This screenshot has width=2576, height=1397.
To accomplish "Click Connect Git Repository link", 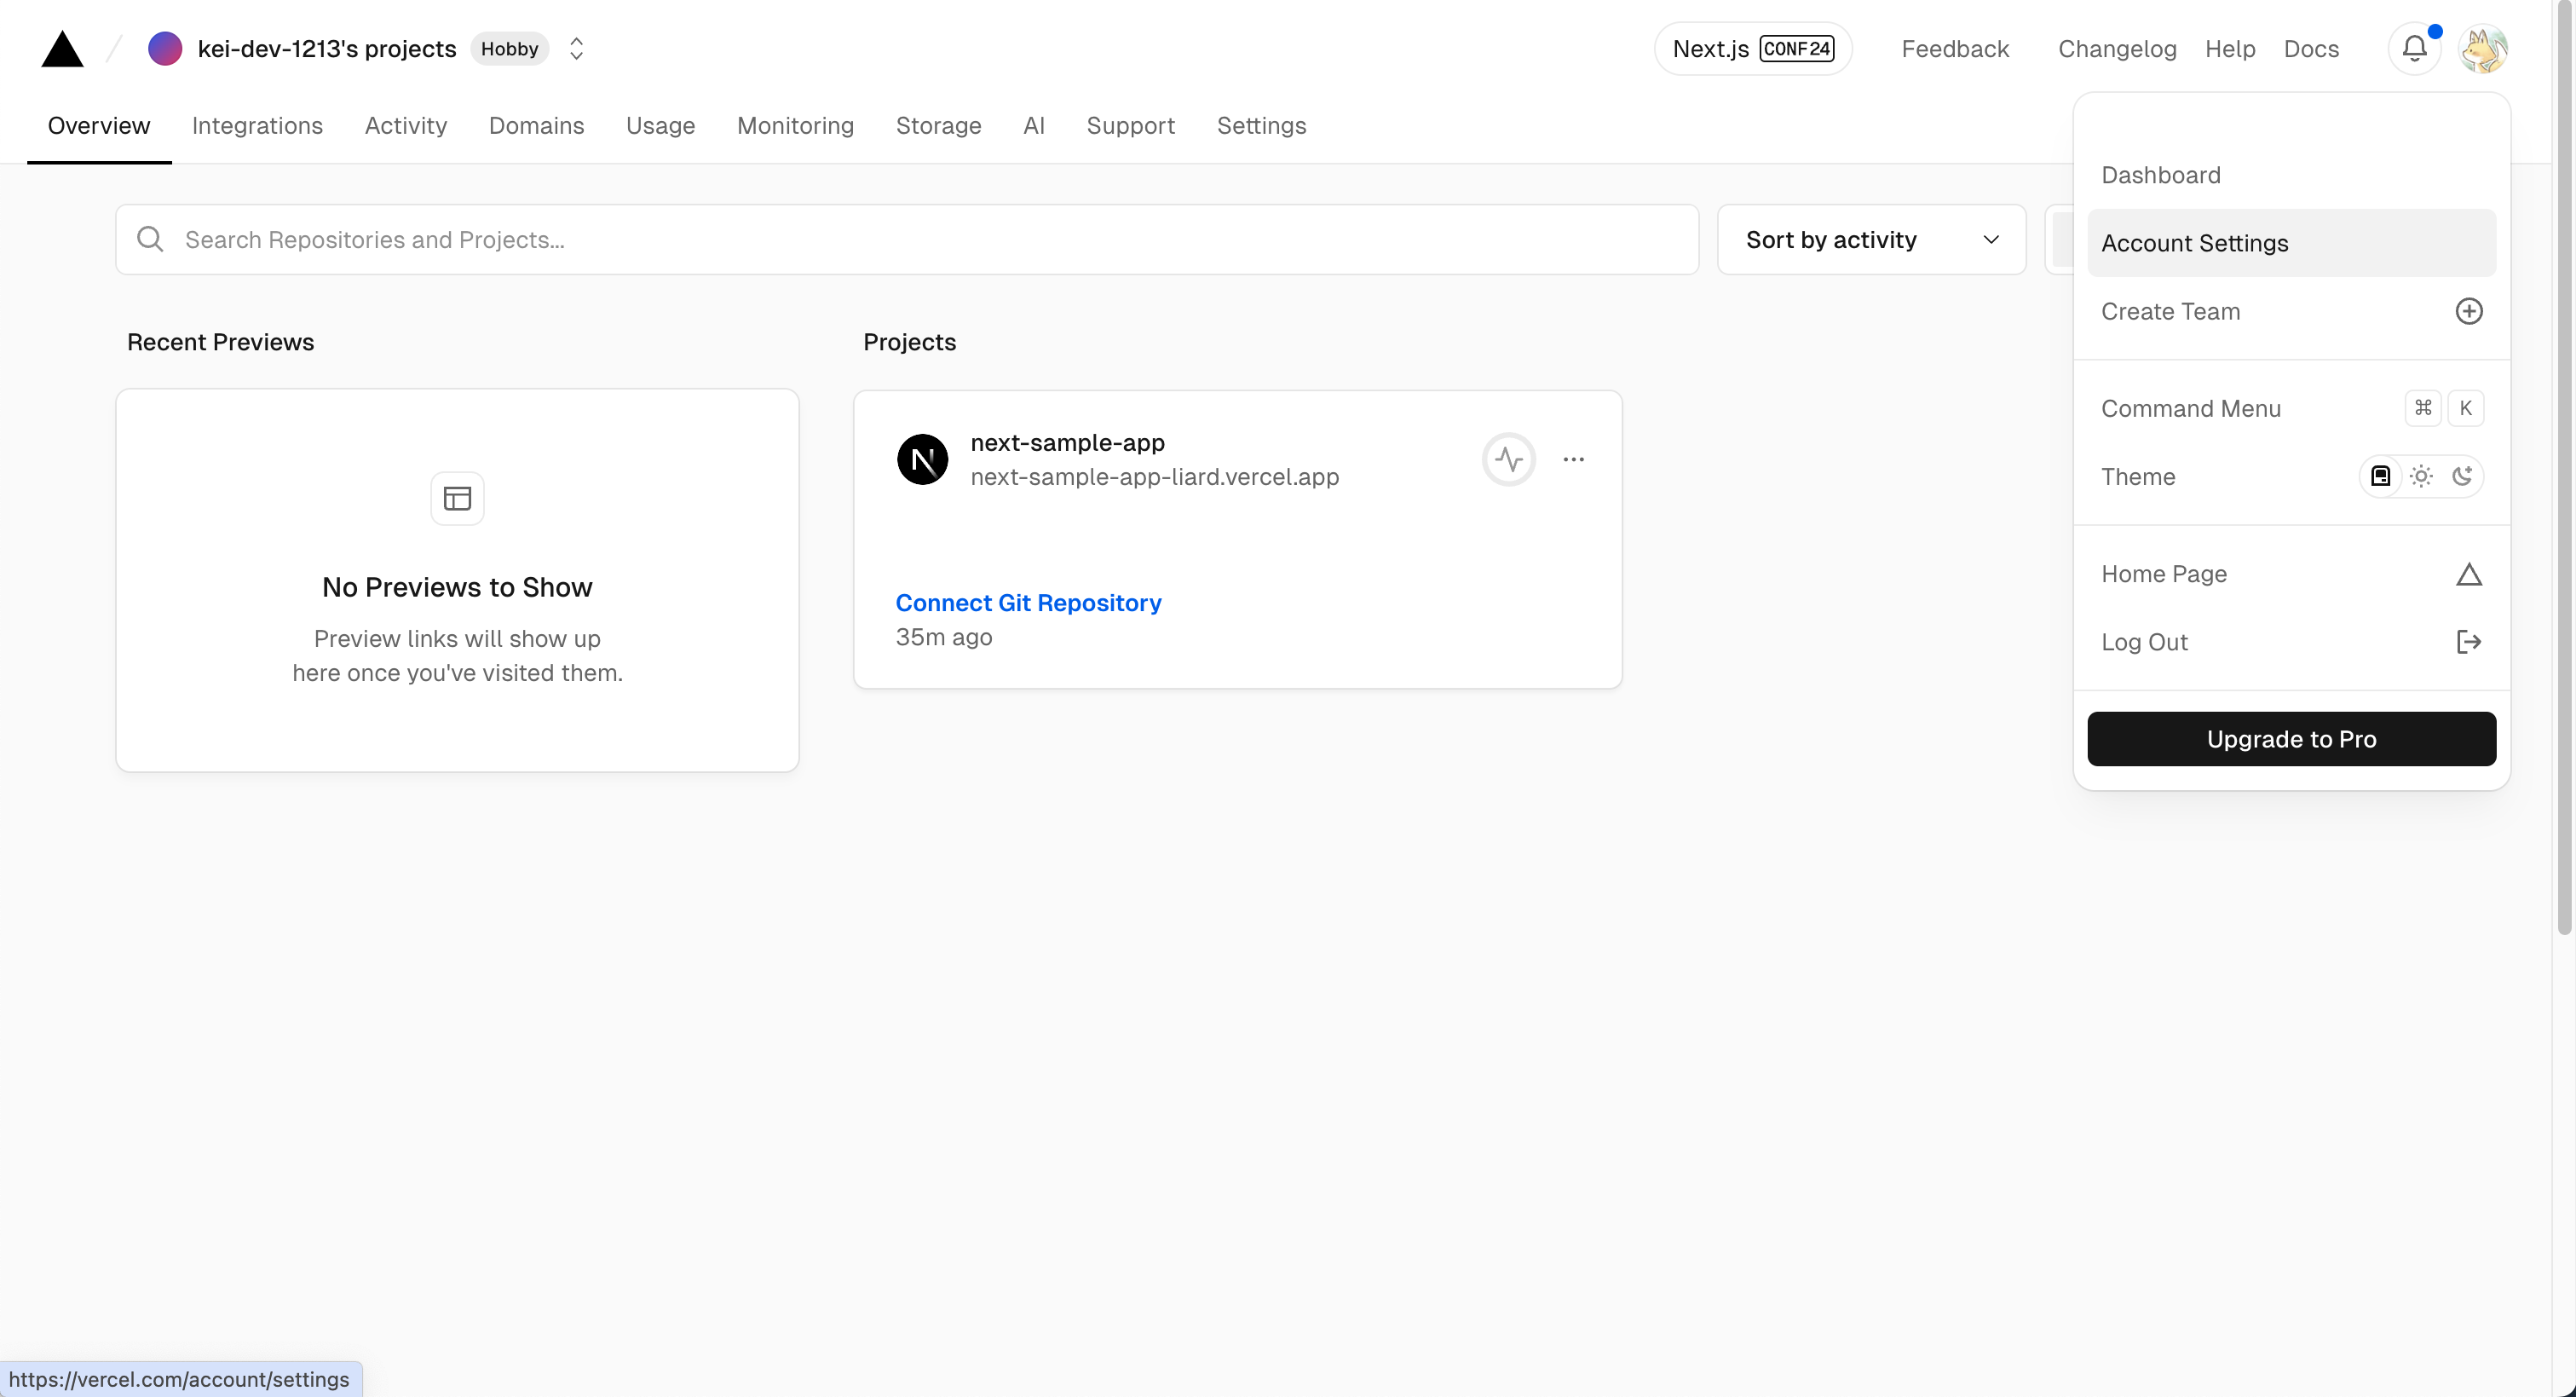I will click(1028, 603).
